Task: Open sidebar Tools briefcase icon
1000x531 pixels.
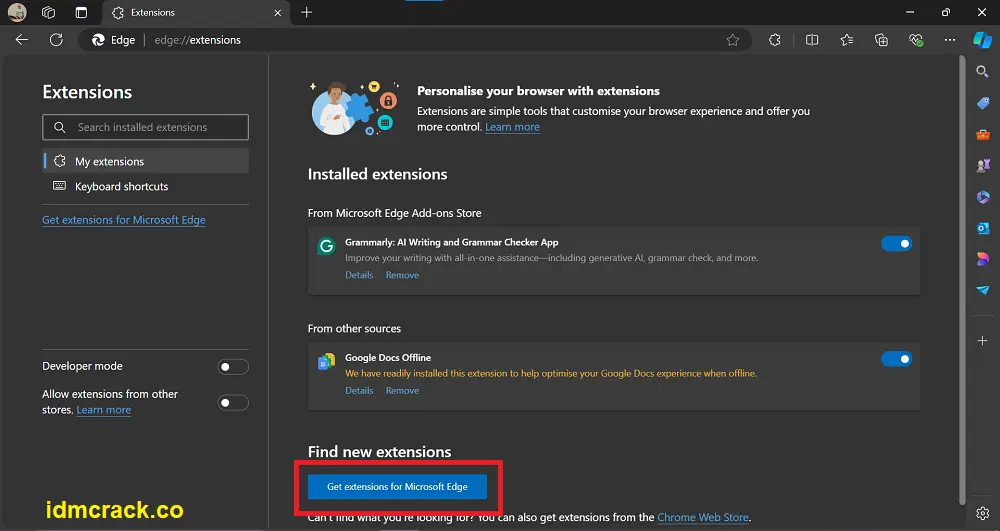Action: (983, 135)
